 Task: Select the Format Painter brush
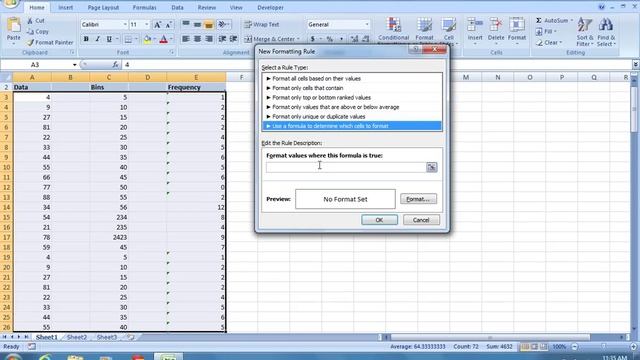click(x=30, y=42)
